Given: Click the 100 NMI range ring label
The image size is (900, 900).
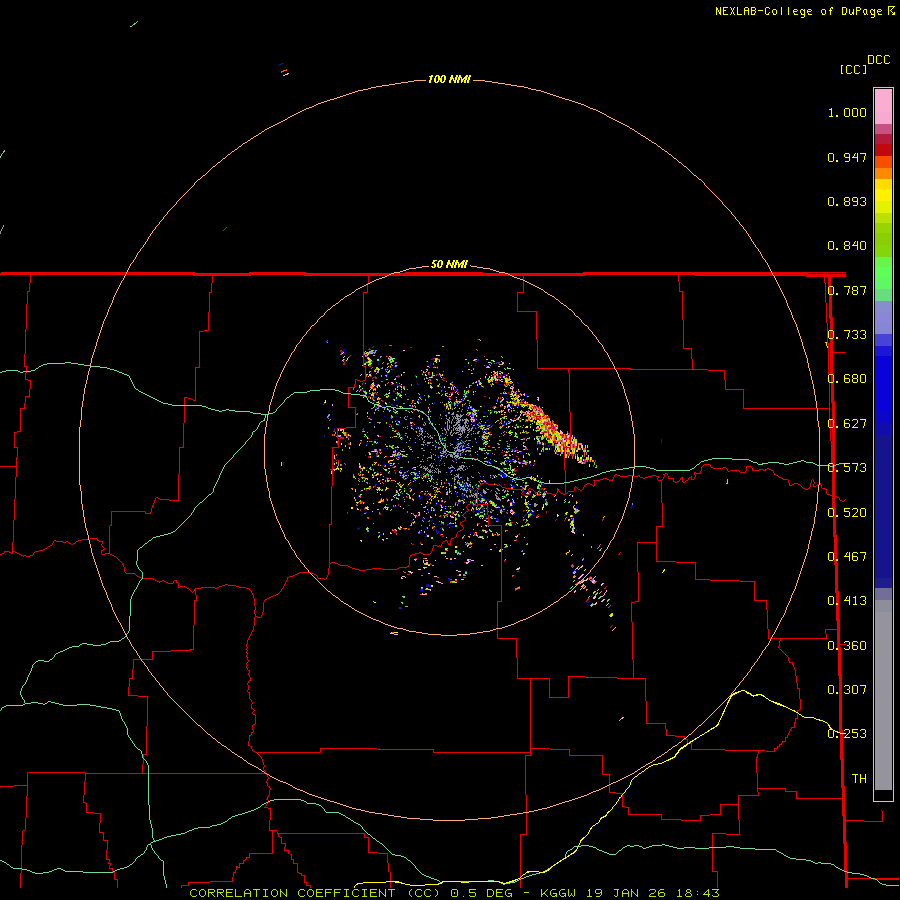Looking at the screenshot, I should pyautogui.click(x=449, y=79).
